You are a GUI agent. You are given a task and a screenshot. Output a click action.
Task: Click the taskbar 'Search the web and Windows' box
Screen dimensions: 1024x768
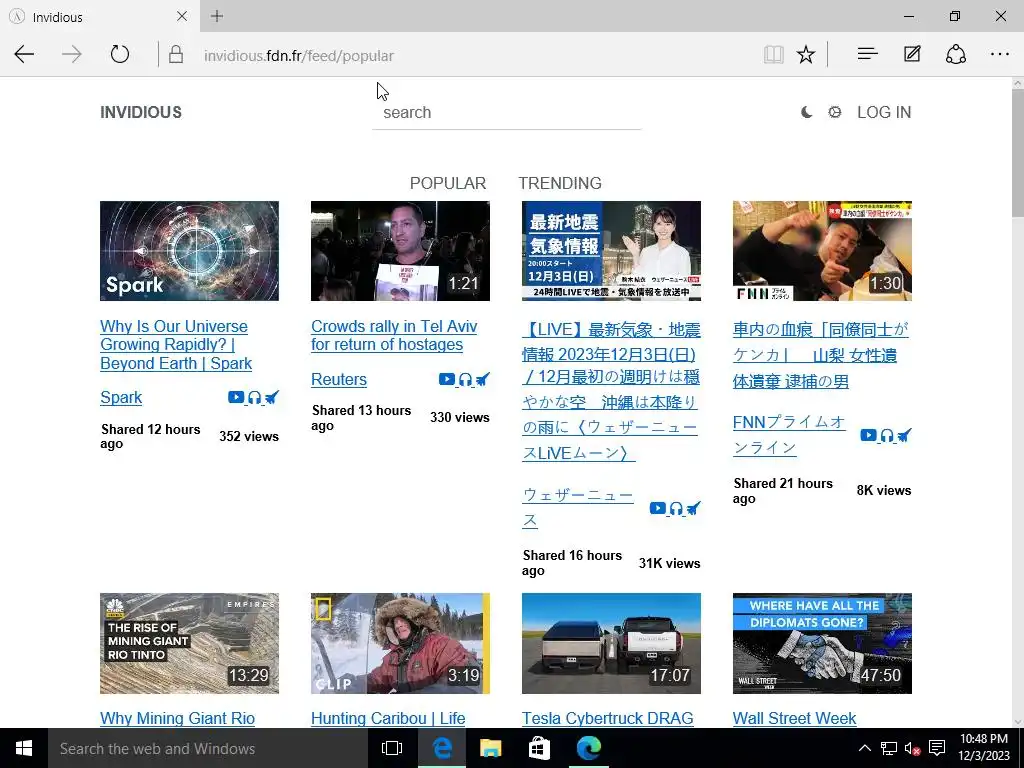tap(208, 748)
